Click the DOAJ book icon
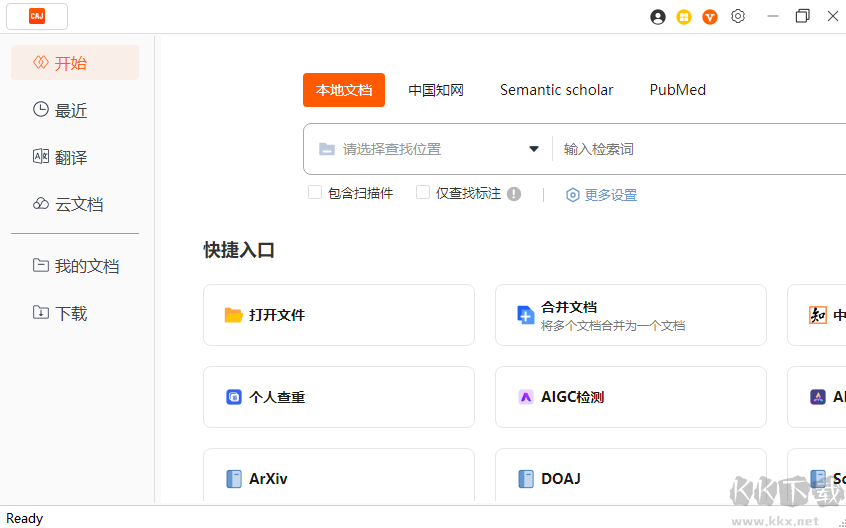Image resolution: width=846 pixels, height=528 pixels. click(526, 478)
